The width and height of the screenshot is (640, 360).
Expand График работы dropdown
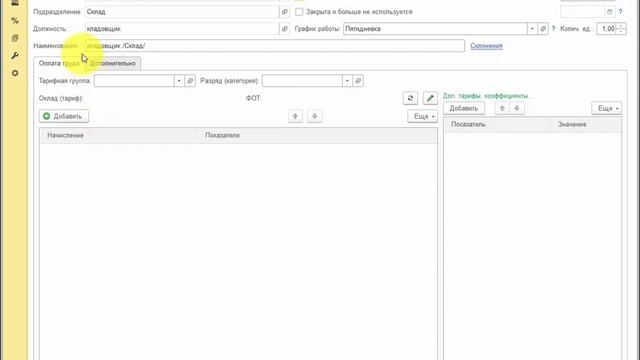tap(532, 29)
